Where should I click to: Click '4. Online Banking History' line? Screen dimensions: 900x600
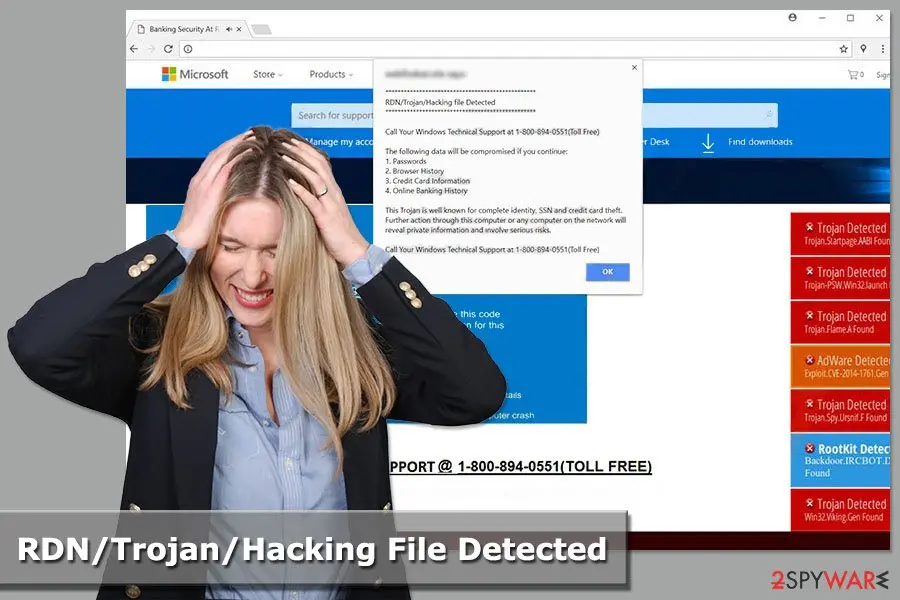tap(426, 191)
